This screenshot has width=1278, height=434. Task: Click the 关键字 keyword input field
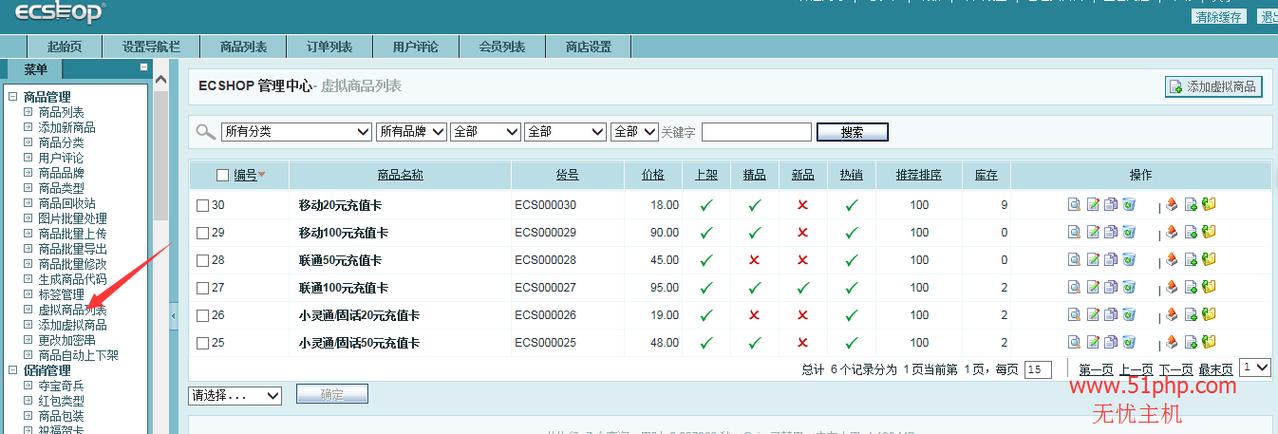[x=756, y=132]
